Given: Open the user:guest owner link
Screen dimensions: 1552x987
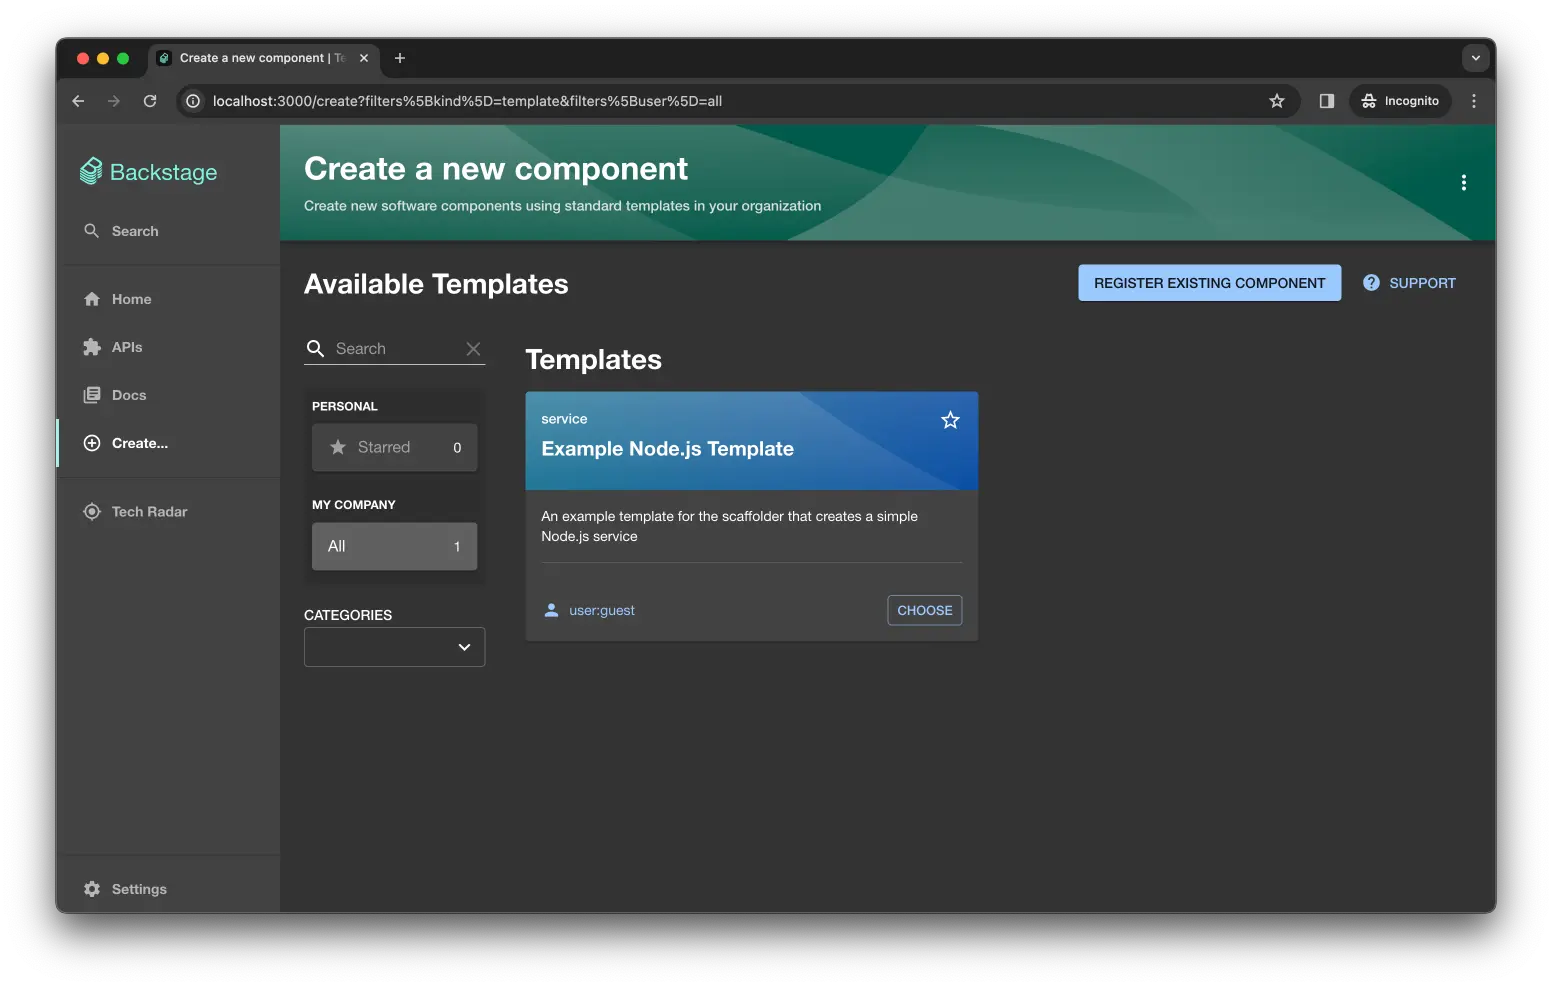Looking at the screenshot, I should click(601, 610).
